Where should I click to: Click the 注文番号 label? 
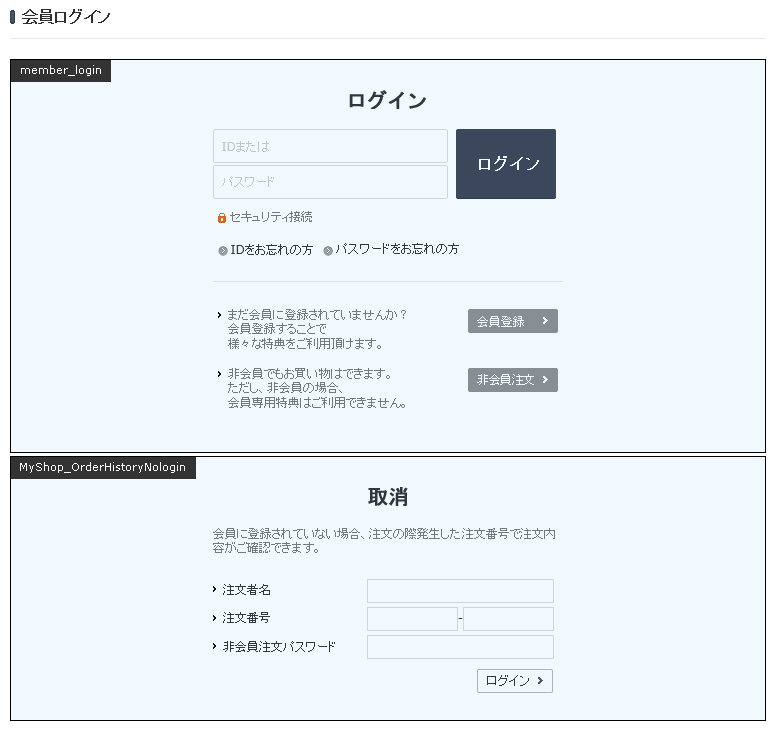coord(246,618)
